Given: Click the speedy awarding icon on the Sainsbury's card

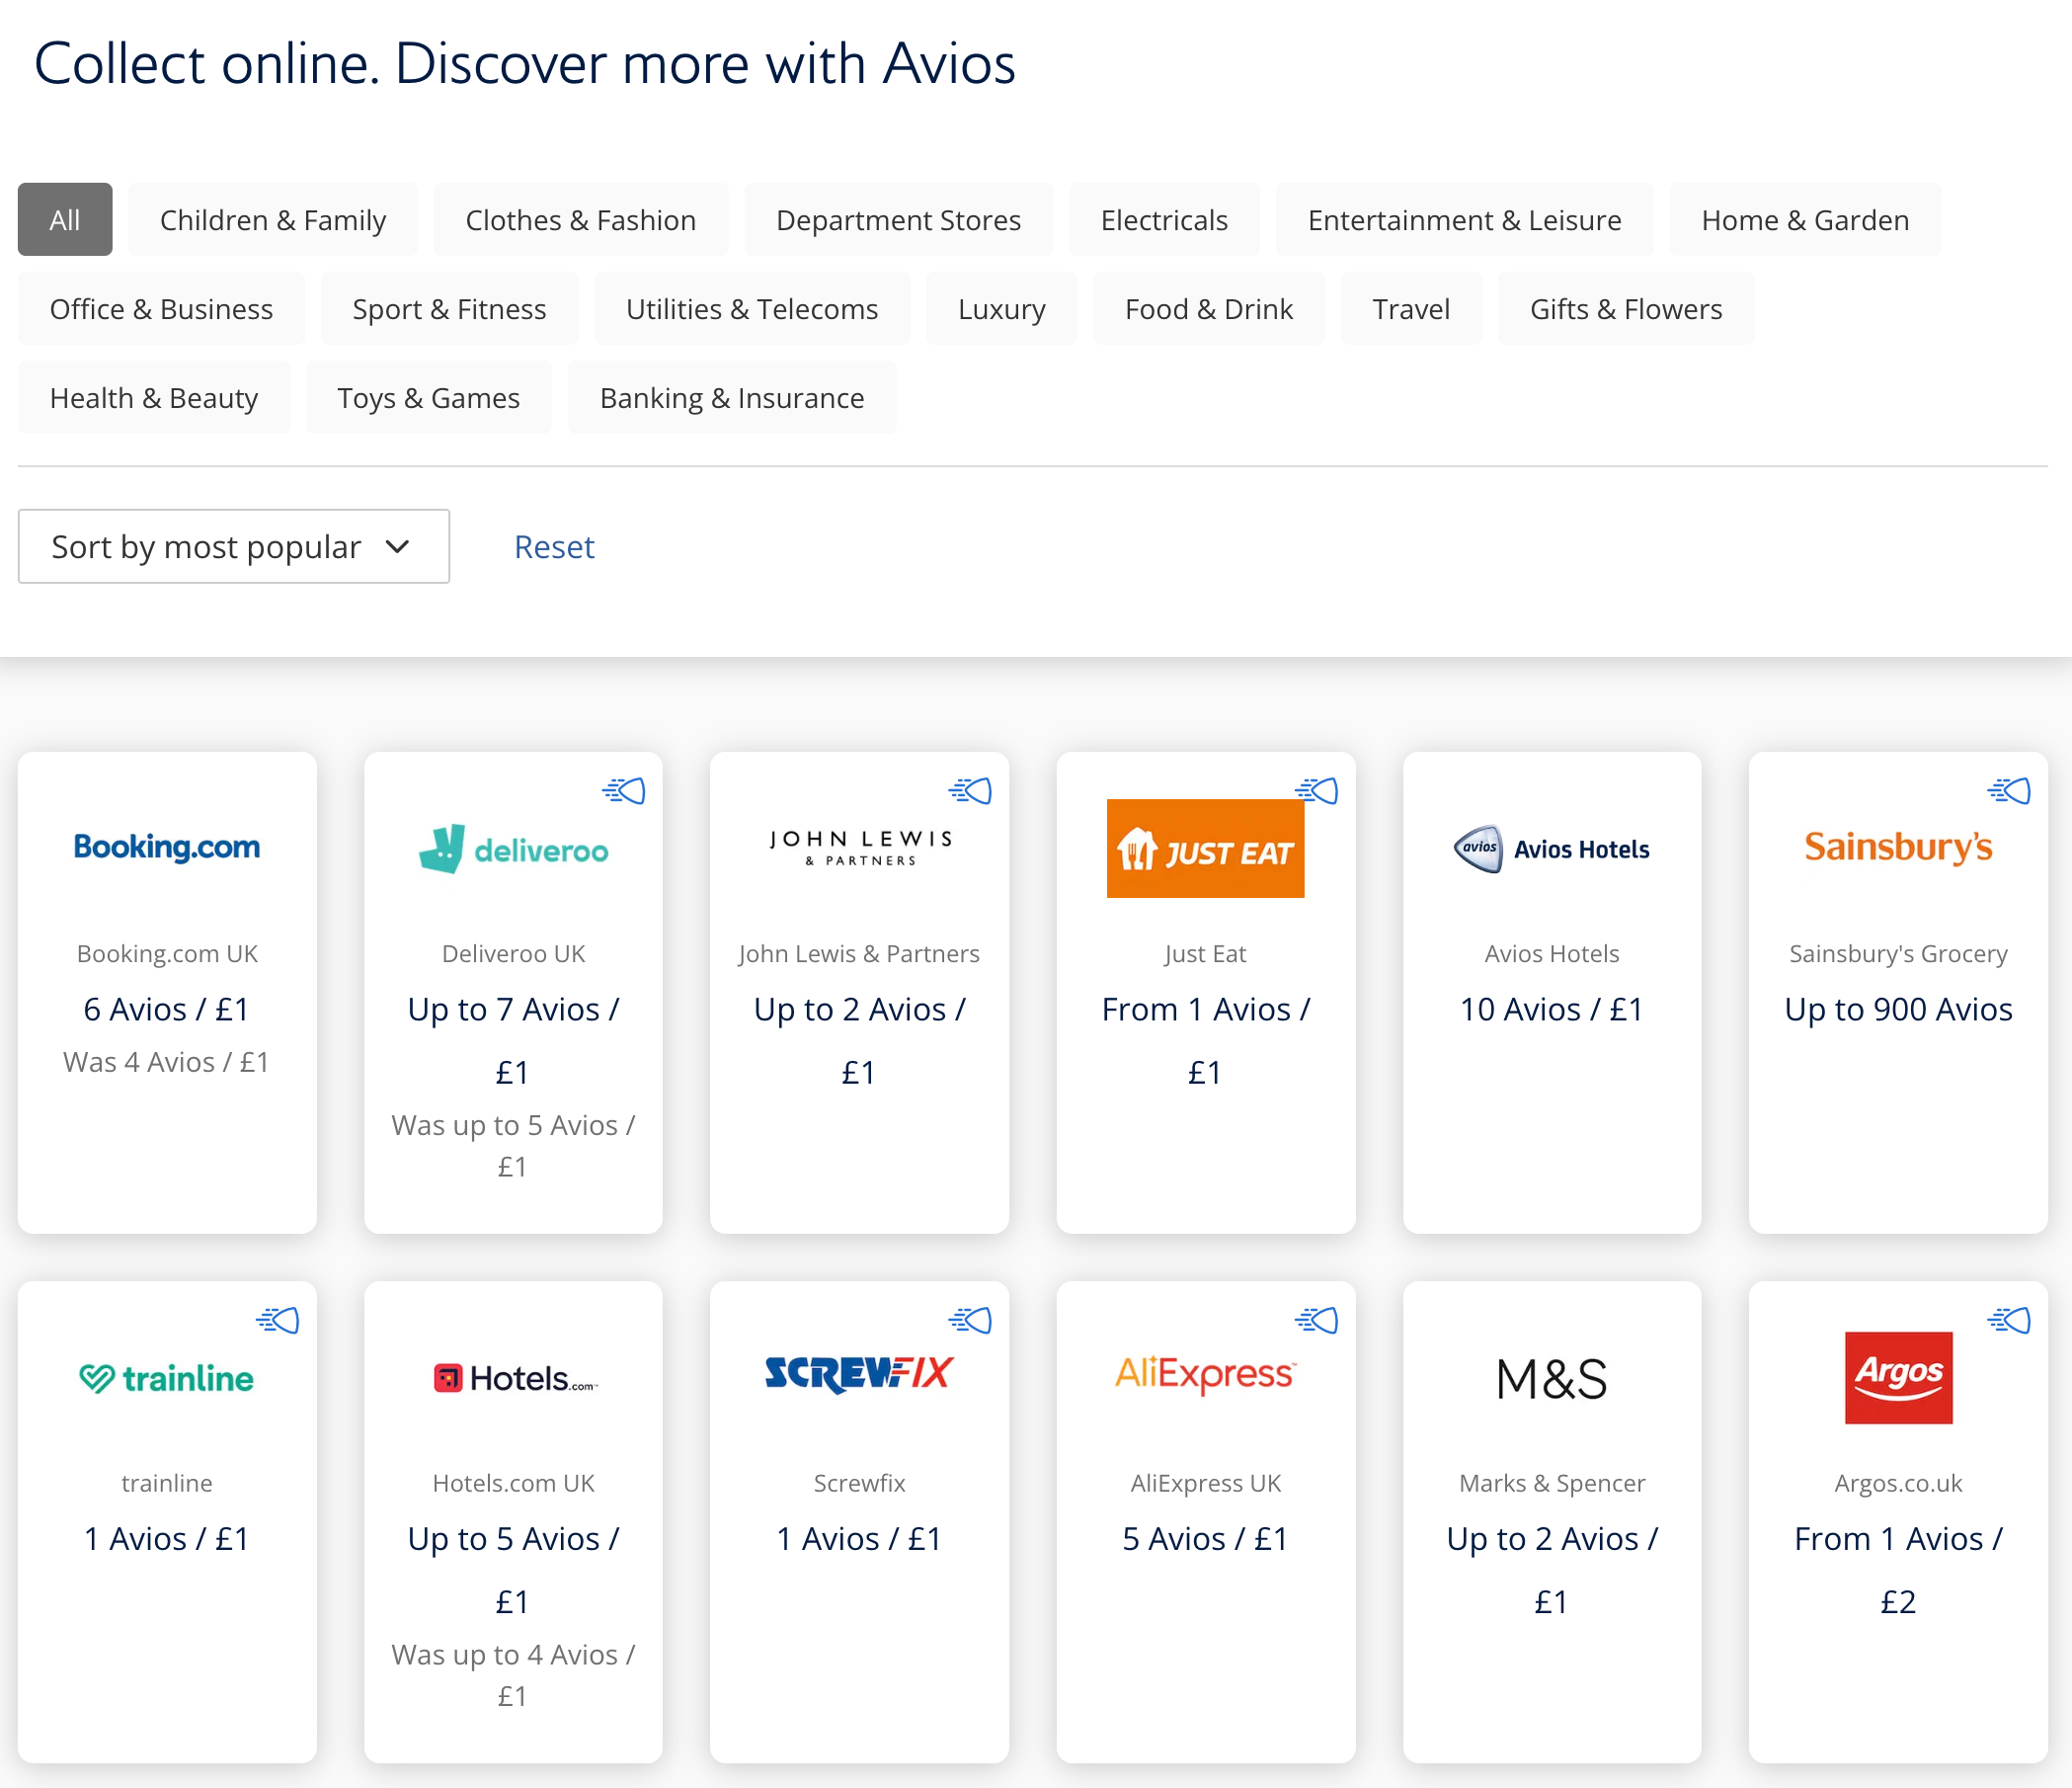Looking at the screenshot, I should [x=2011, y=790].
